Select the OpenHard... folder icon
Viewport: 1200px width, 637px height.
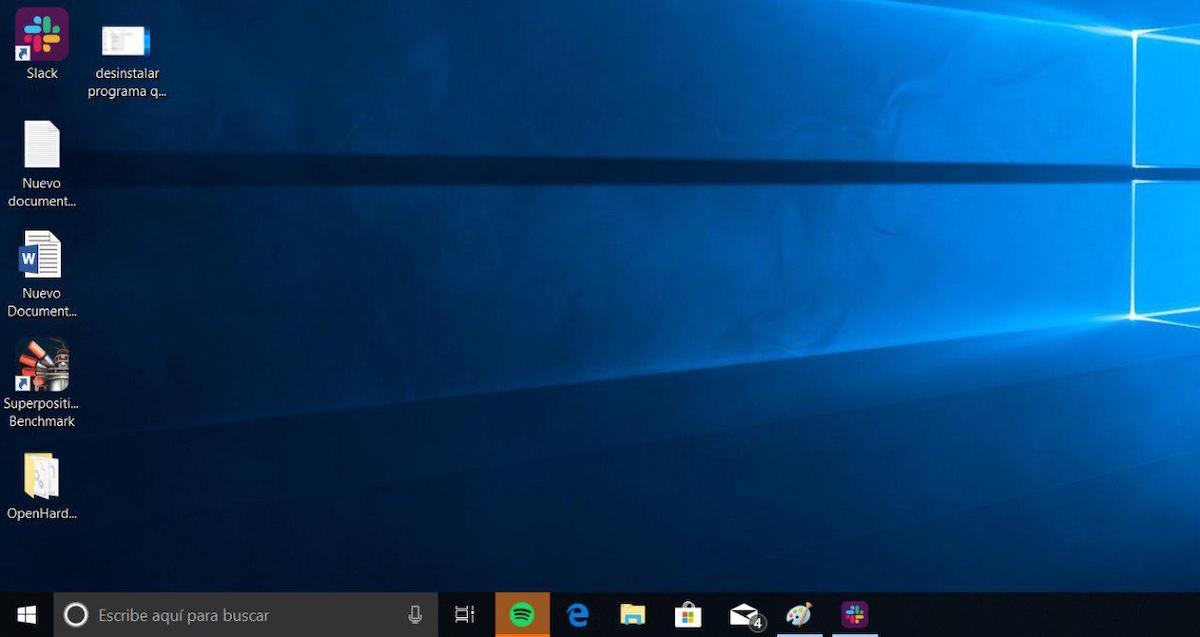coord(42,476)
